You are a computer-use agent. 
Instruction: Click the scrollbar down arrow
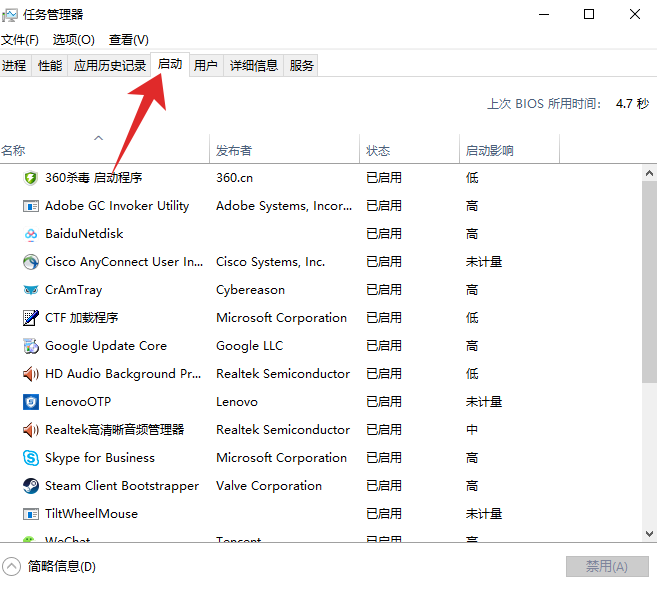click(649, 534)
